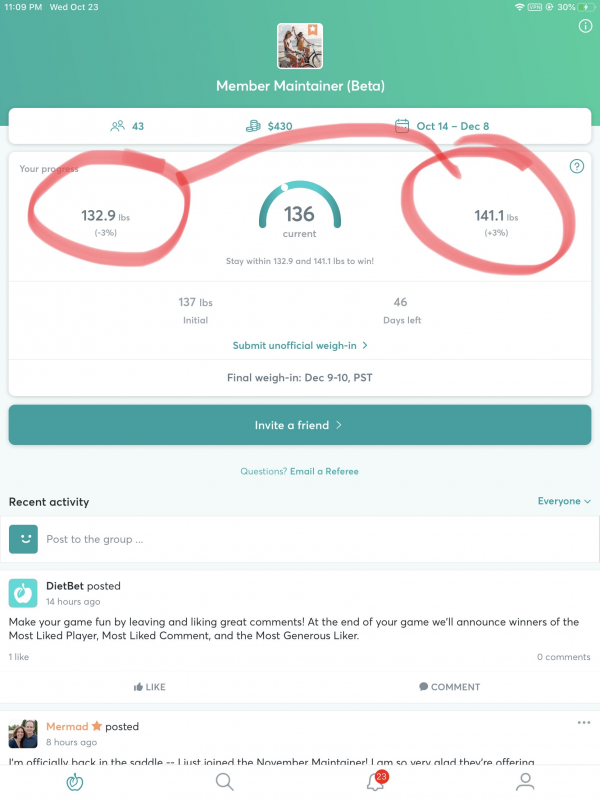Open the $430 pot icon
Viewport: 600px width, 800px height.
click(x=253, y=126)
